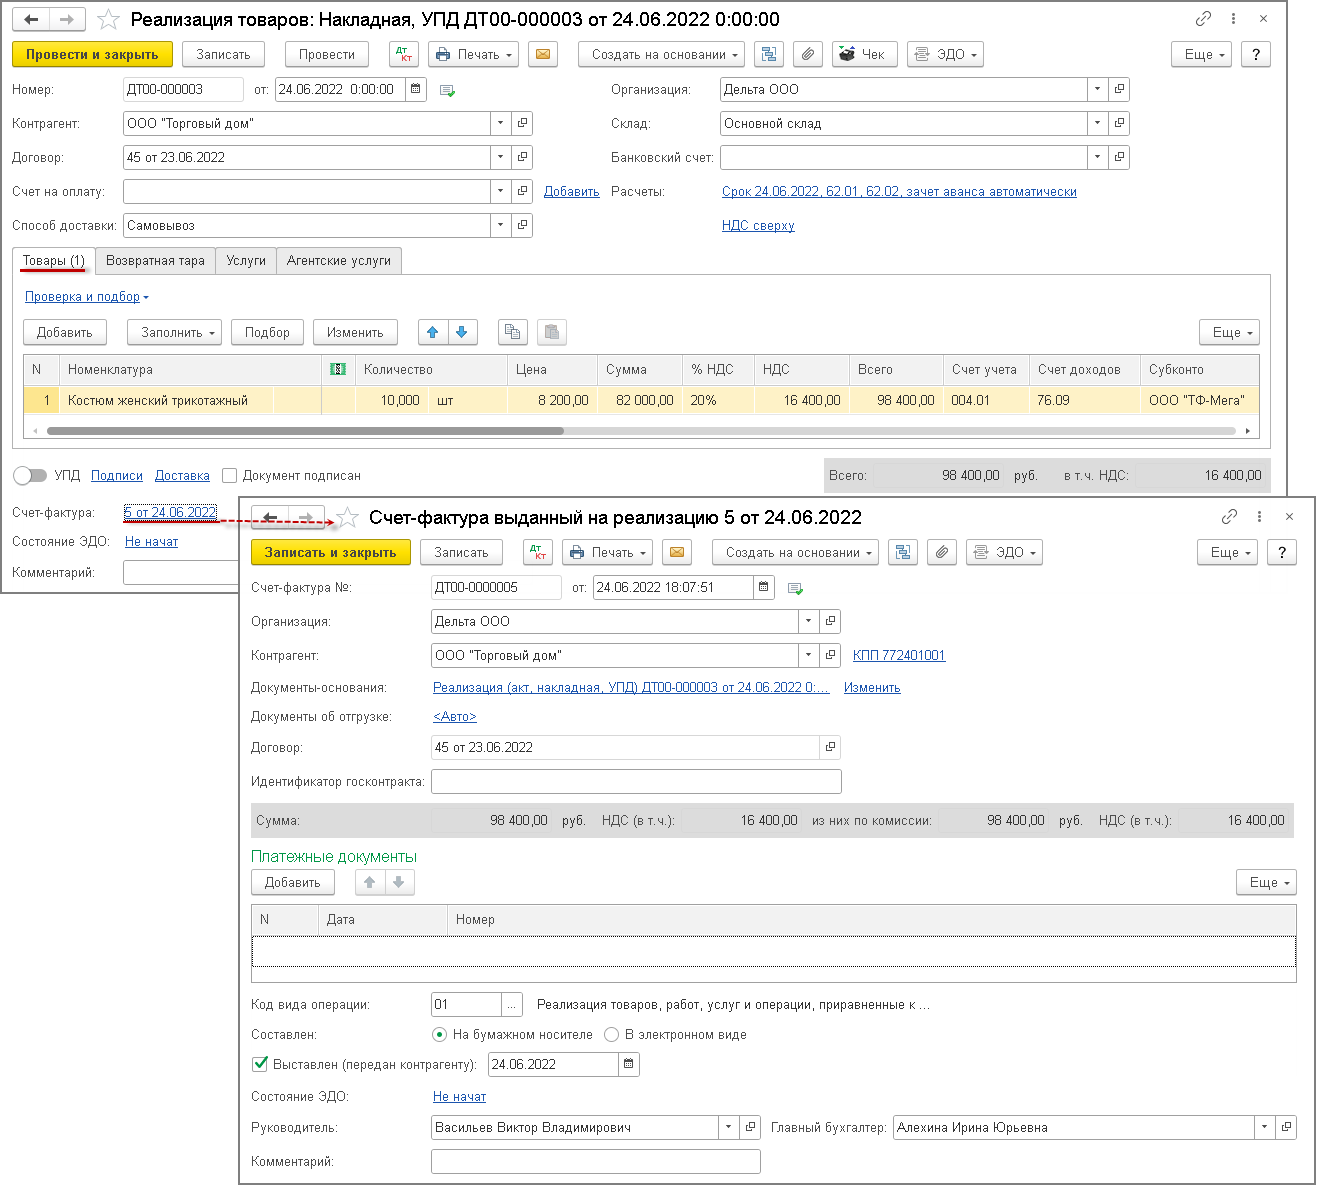The width and height of the screenshot is (1317, 1187).
Task: Select Костюм женский трикотажный row cell
Action: pyautogui.click(x=190, y=400)
